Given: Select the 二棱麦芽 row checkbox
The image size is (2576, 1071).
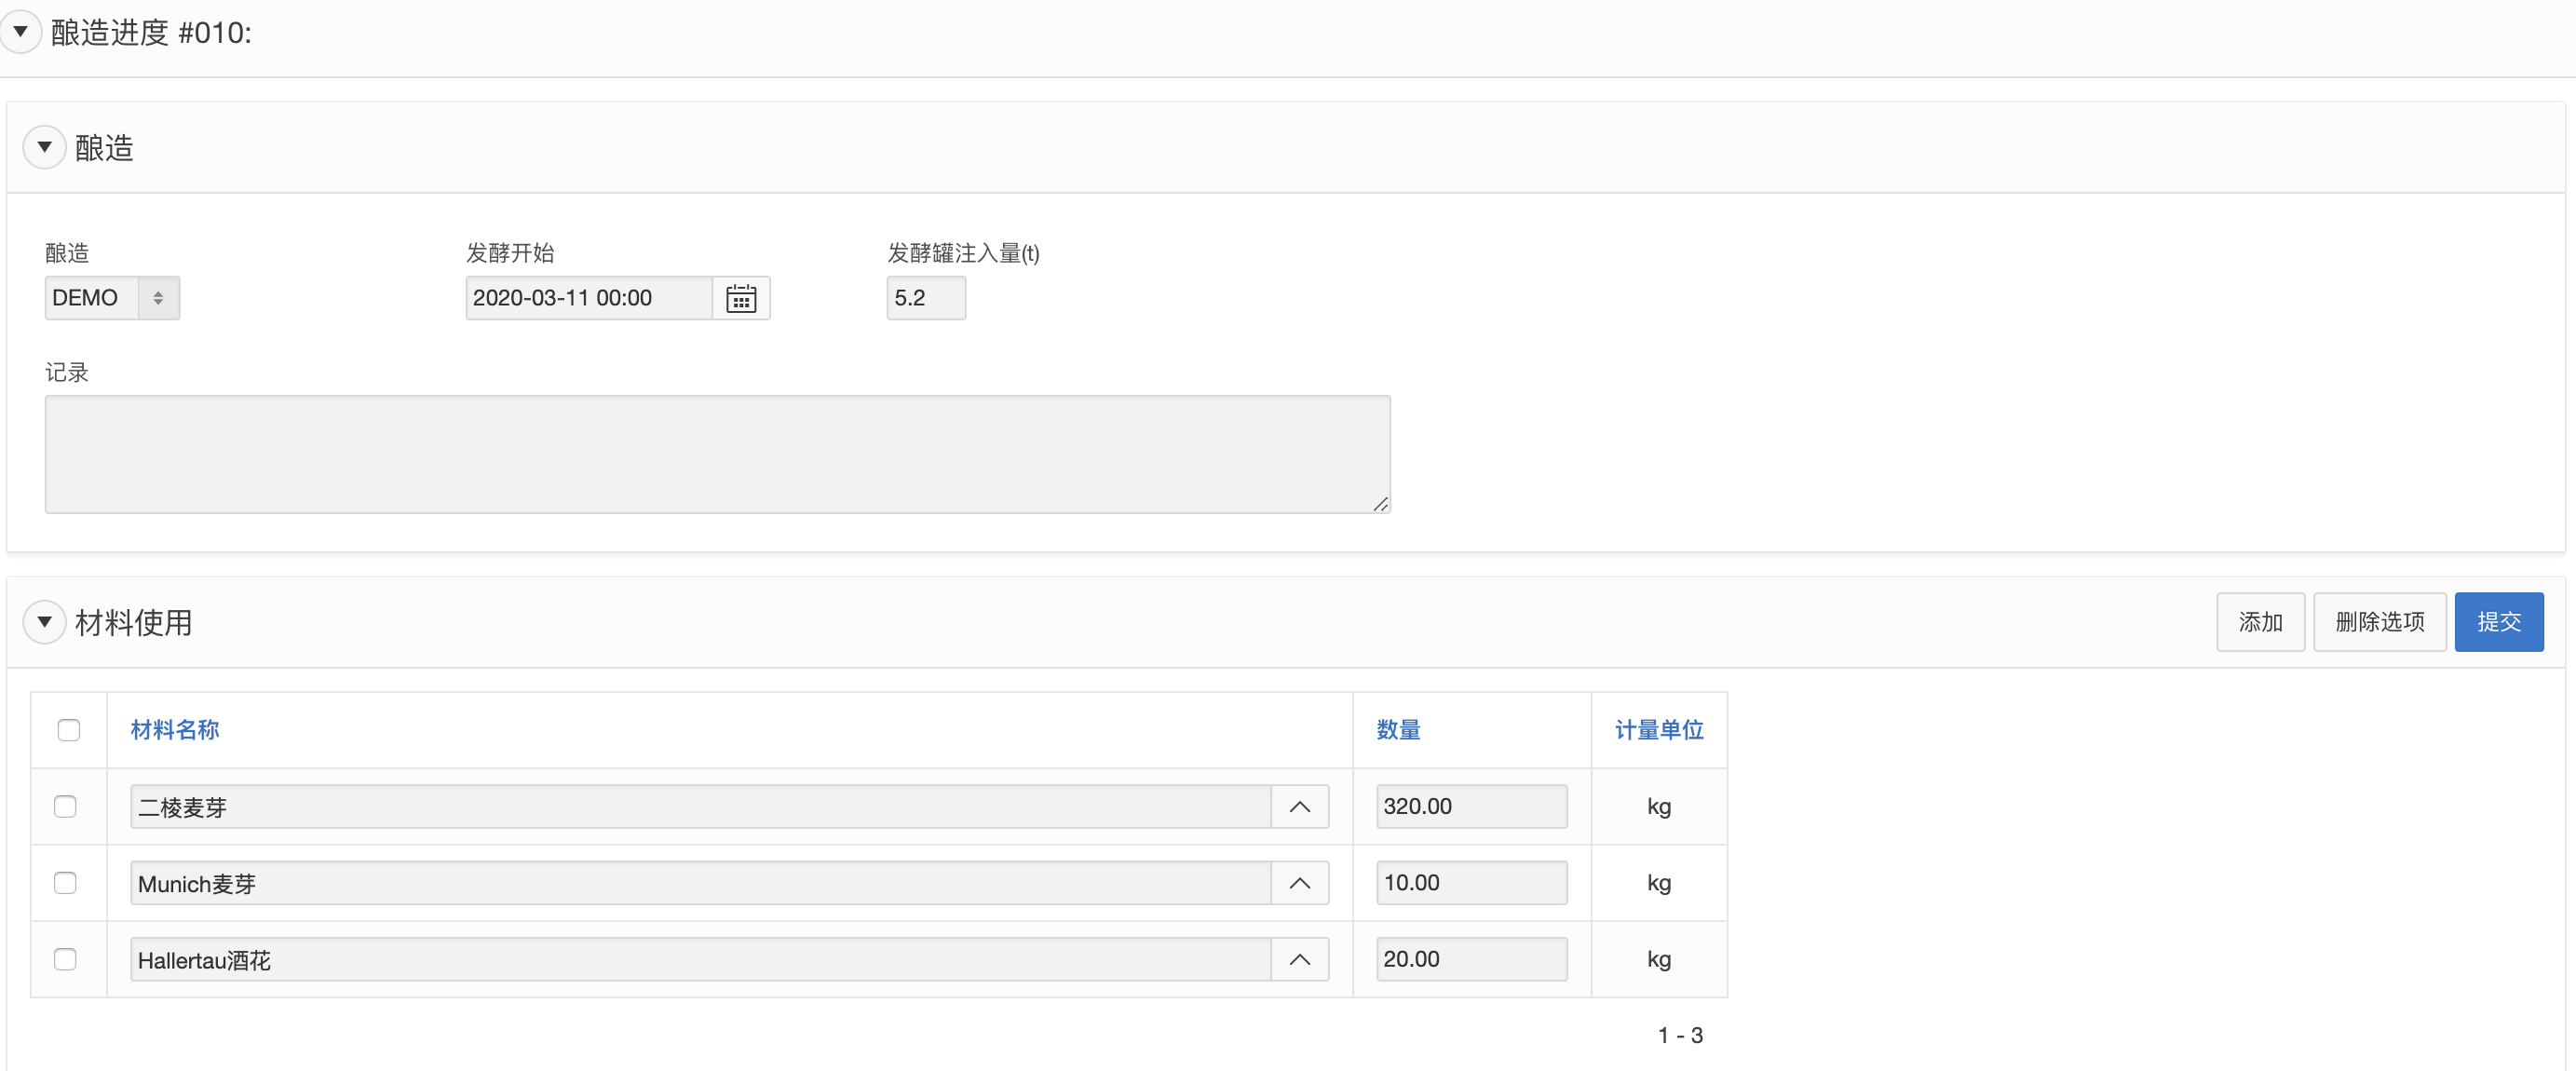Looking at the screenshot, I should (65, 806).
